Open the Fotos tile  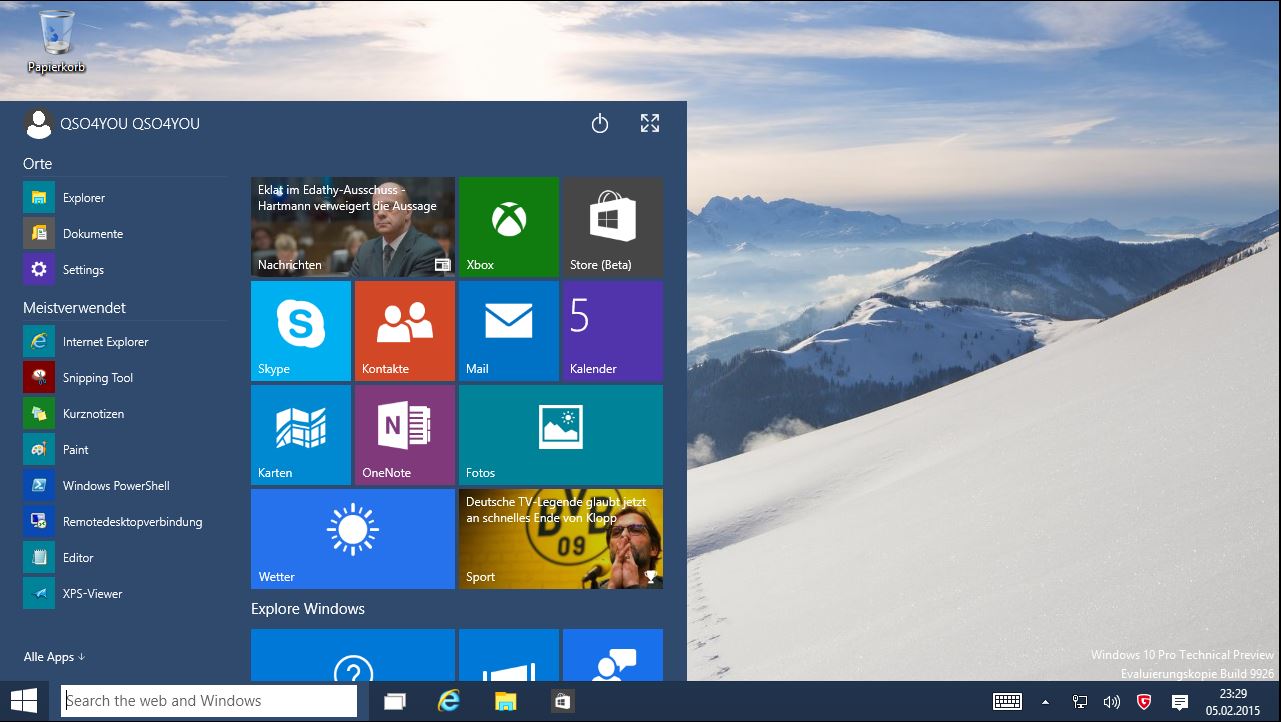[561, 435]
